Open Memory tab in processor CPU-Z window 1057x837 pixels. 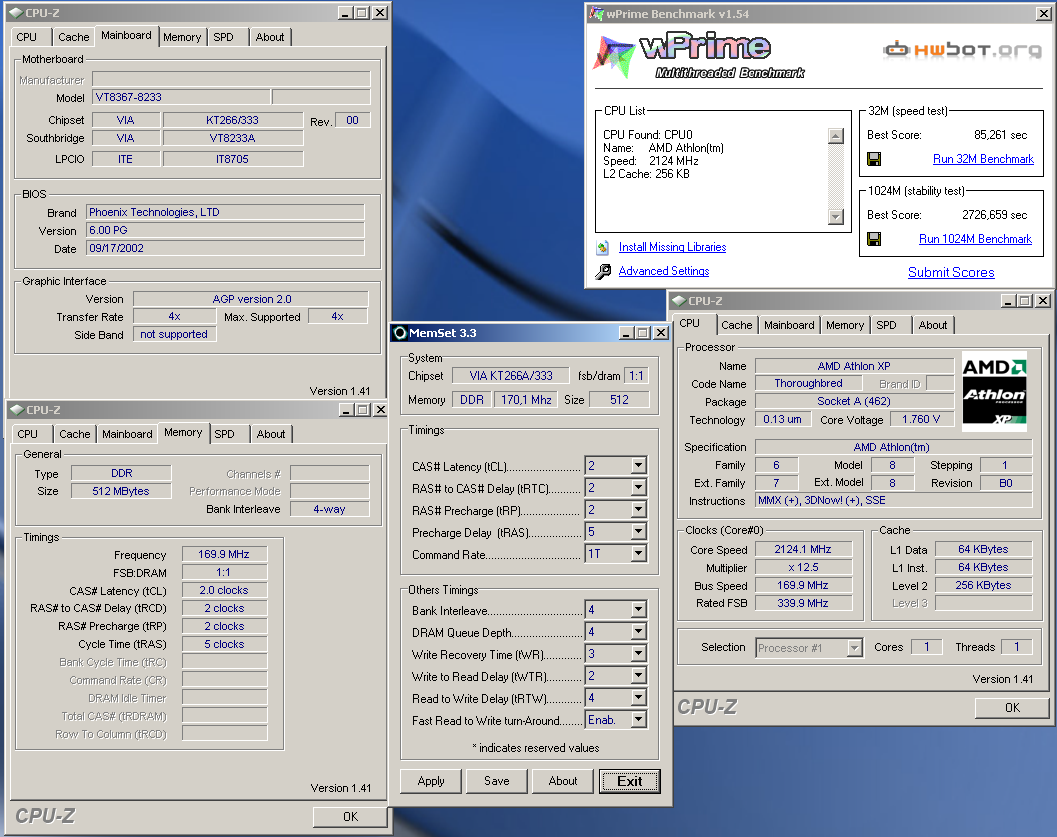[845, 325]
